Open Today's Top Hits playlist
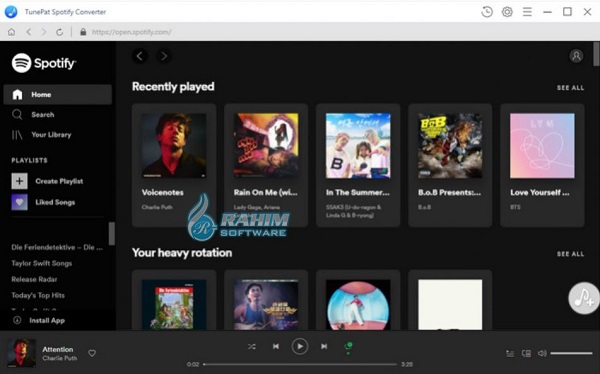600x374 pixels. (38, 296)
